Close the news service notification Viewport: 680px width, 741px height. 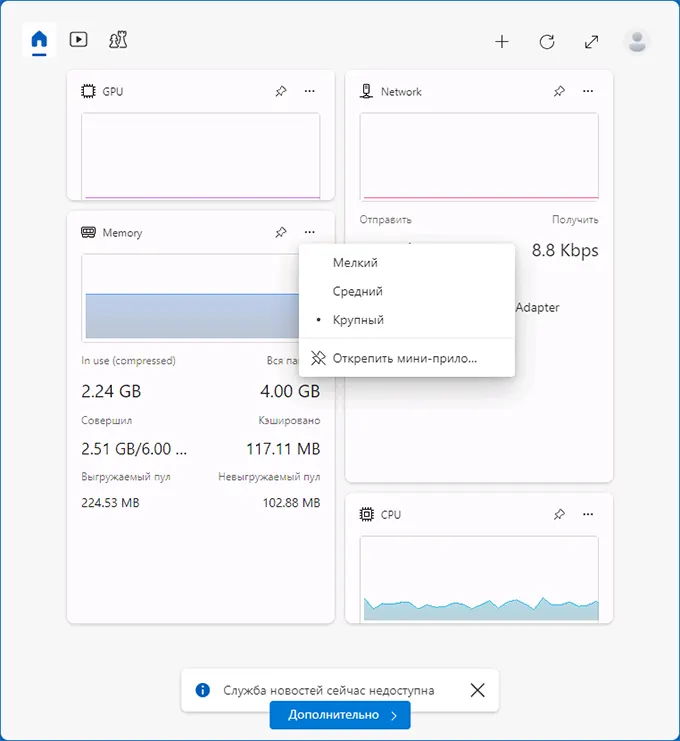click(478, 690)
